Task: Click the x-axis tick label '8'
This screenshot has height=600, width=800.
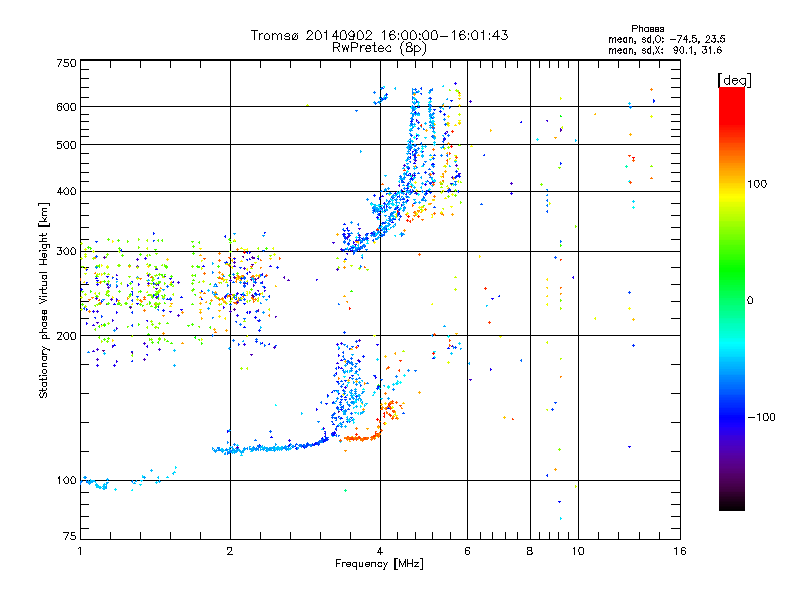Action: pos(530,551)
